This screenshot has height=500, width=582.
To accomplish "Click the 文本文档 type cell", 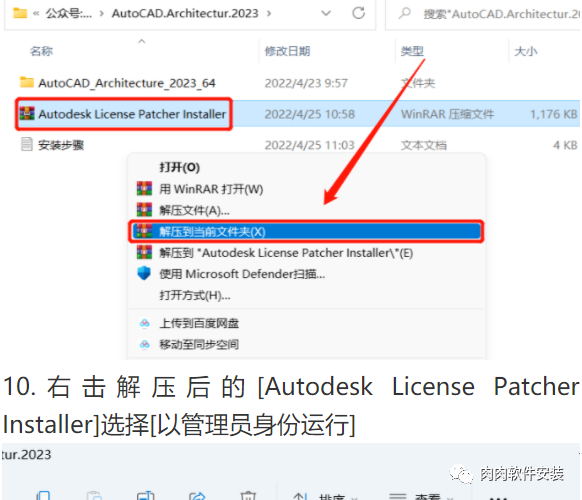I will click(x=424, y=145).
